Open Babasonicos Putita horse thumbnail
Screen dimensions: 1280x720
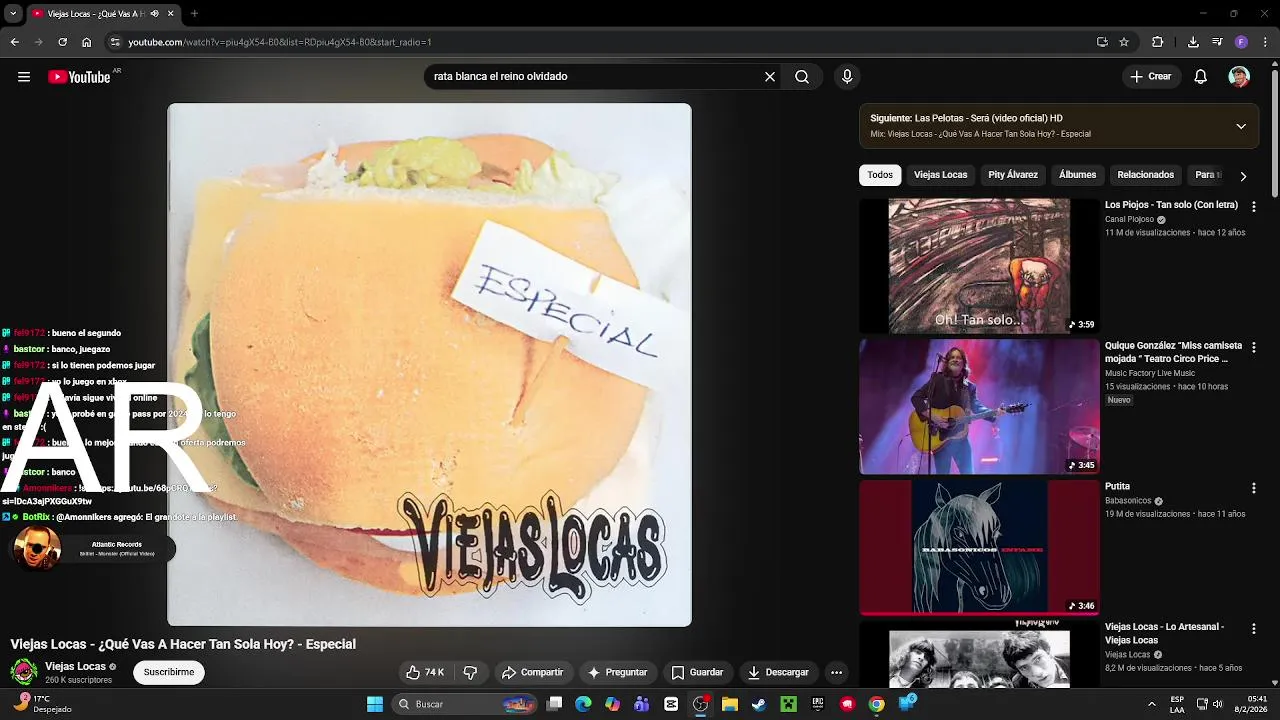(979, 548)
